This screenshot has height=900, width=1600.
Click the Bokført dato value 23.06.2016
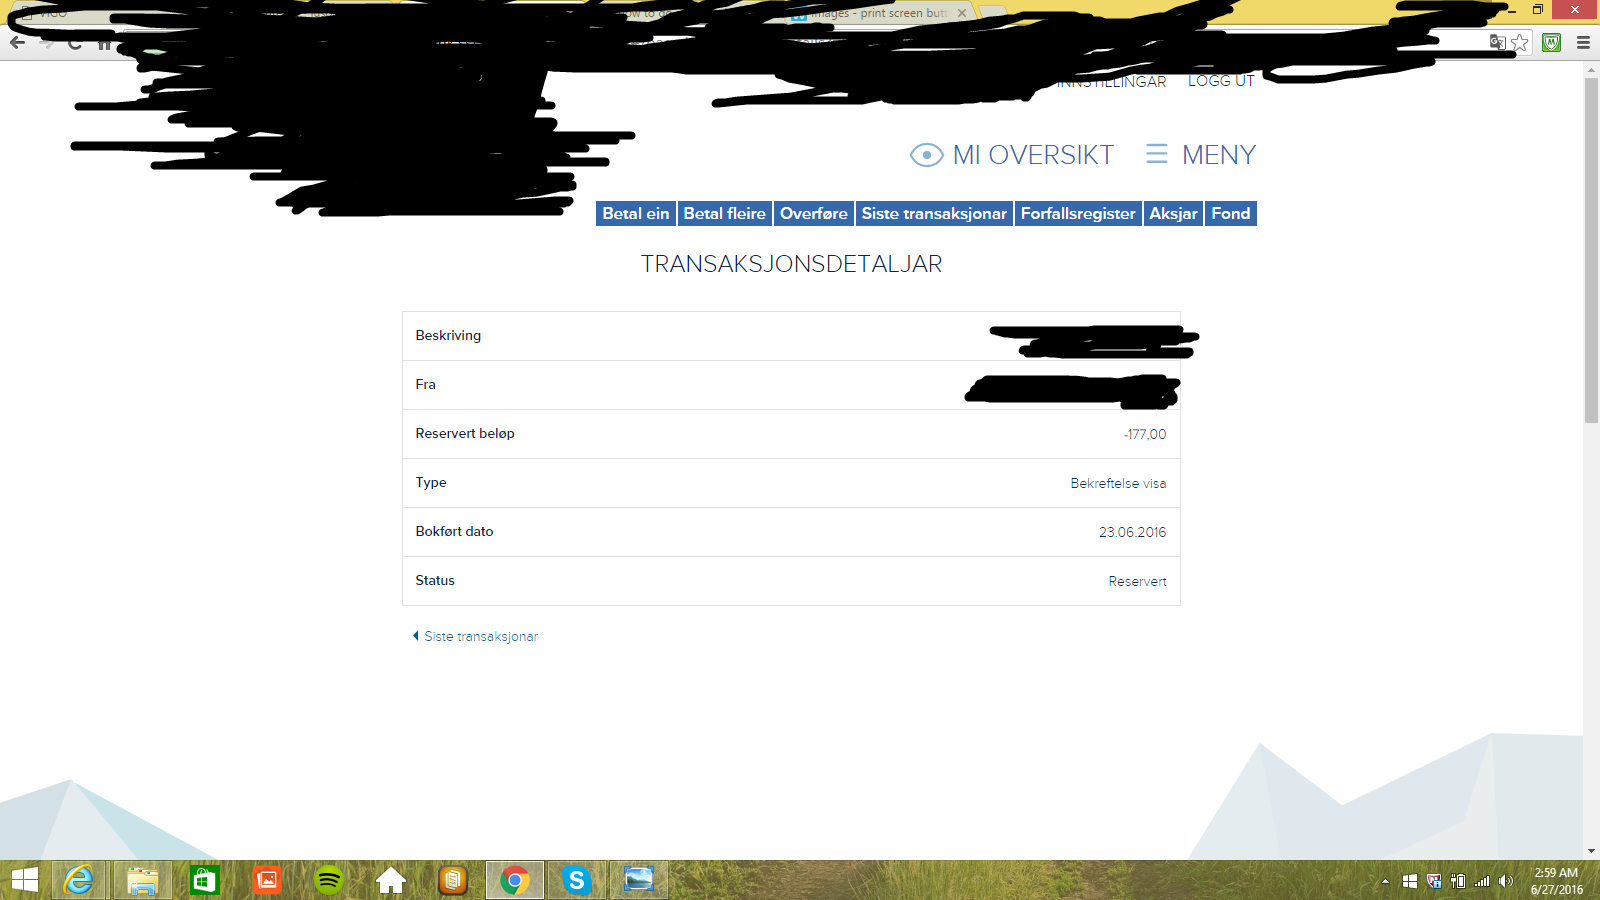coord(1132,532)
